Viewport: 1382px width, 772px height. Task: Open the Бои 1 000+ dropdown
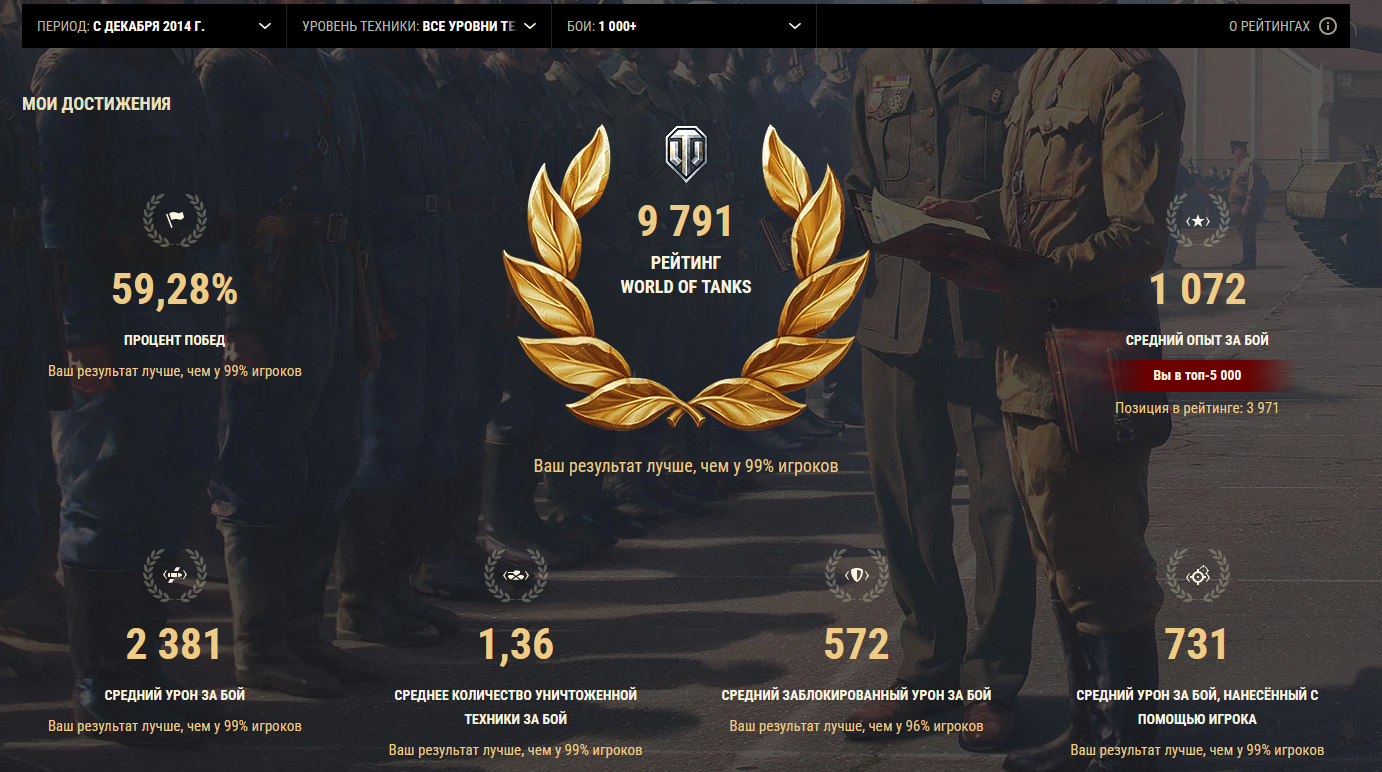coord(684,26)
